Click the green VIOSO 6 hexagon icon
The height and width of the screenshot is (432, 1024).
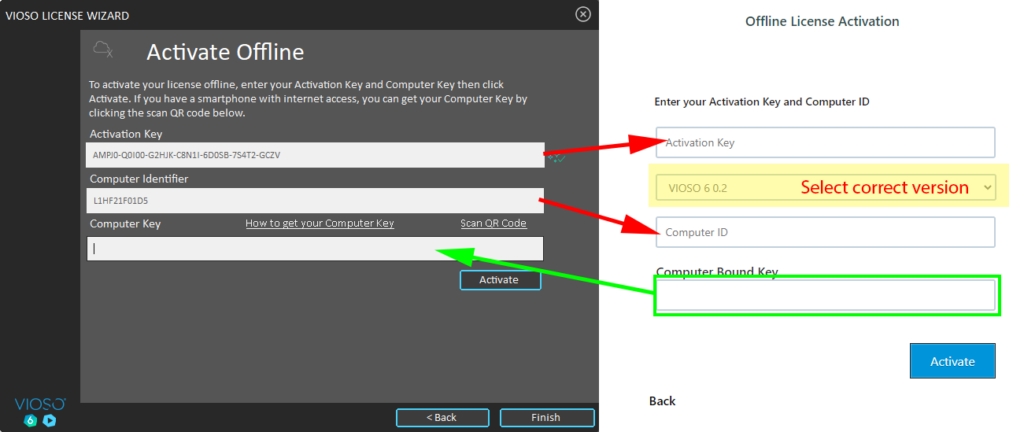pyautogui.click(x=31, y=420)
